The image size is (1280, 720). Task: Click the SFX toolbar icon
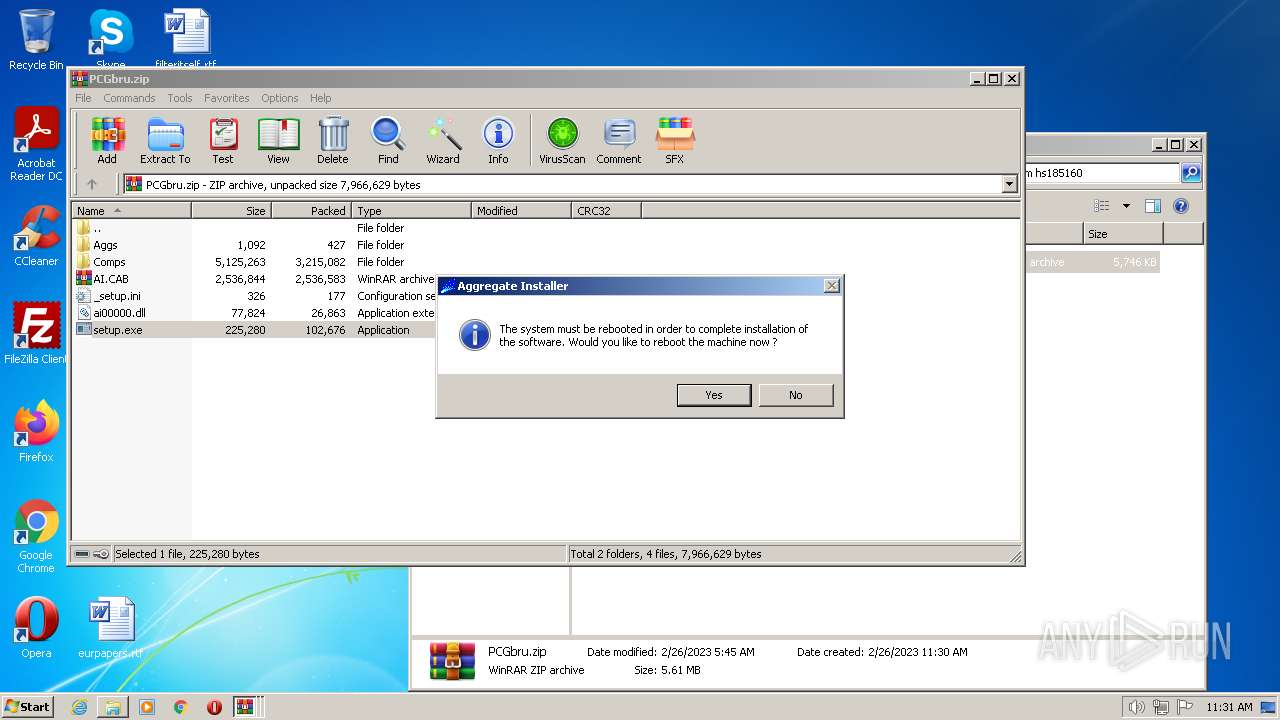click(x=675, y=140)
